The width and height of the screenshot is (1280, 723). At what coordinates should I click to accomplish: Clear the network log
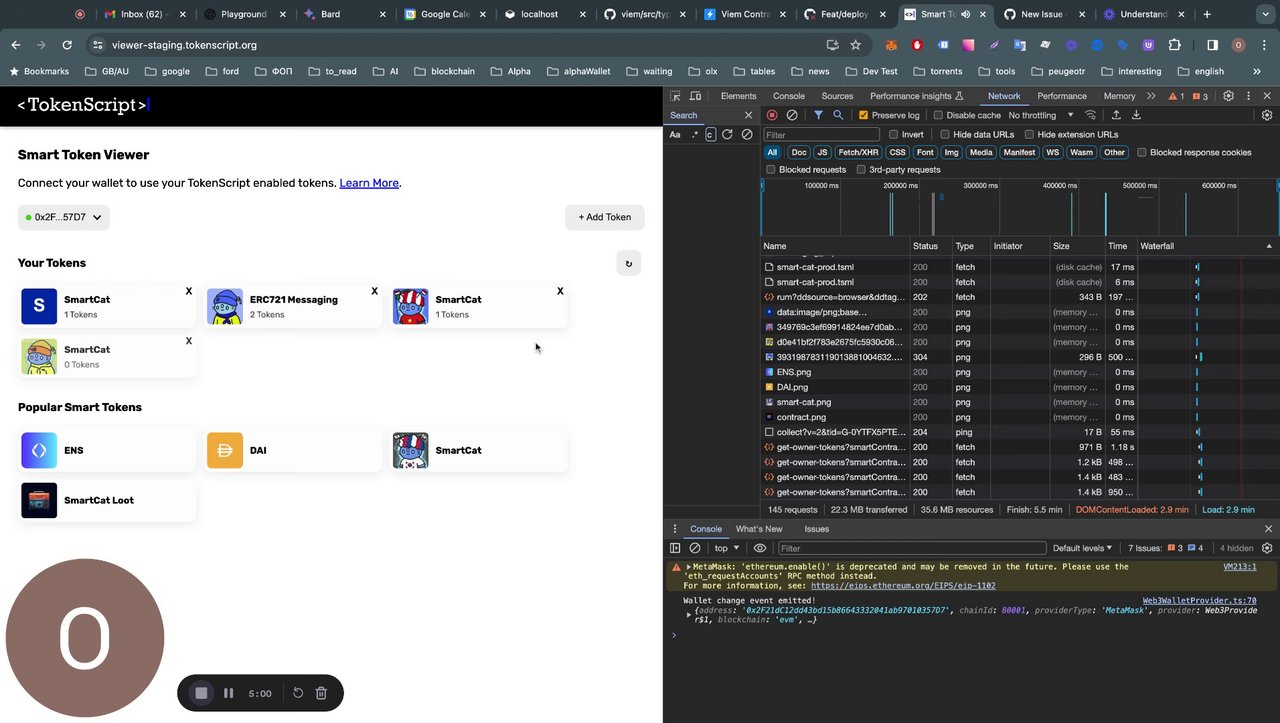coord(792,115)
